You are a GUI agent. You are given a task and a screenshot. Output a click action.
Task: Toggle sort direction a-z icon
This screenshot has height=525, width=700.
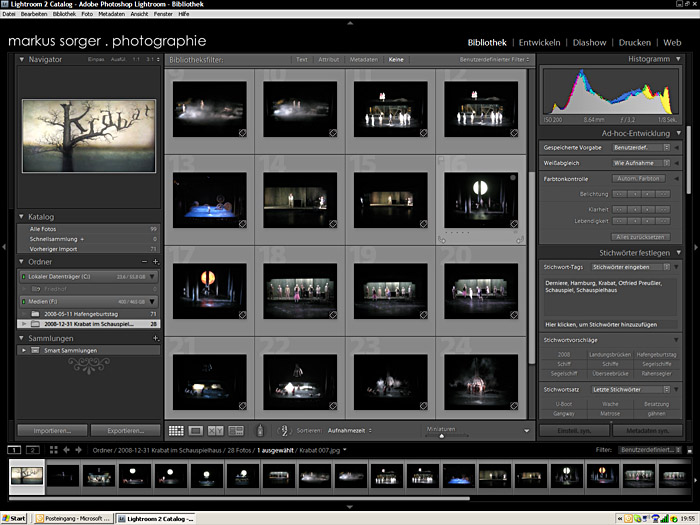pyautogui.click(x=284, y=430)
